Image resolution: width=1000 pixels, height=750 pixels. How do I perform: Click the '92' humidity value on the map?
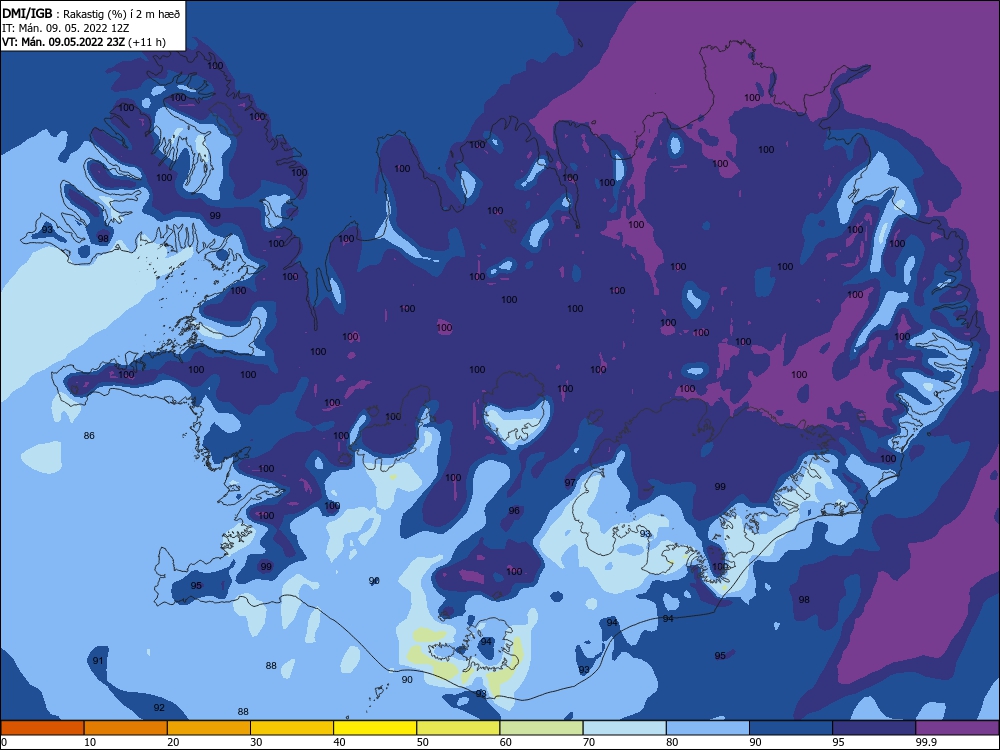point(159,707)
